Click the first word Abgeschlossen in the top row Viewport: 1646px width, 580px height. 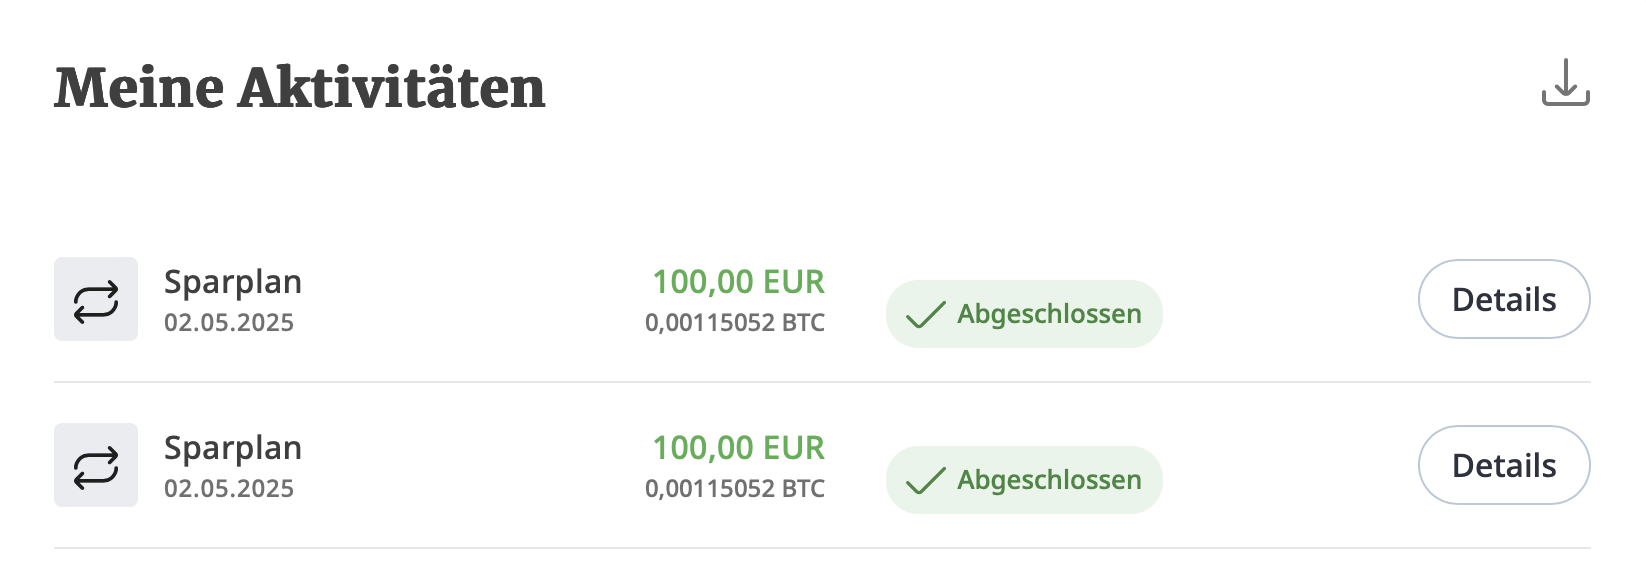pyautogui.click(x=1049, y=314)
